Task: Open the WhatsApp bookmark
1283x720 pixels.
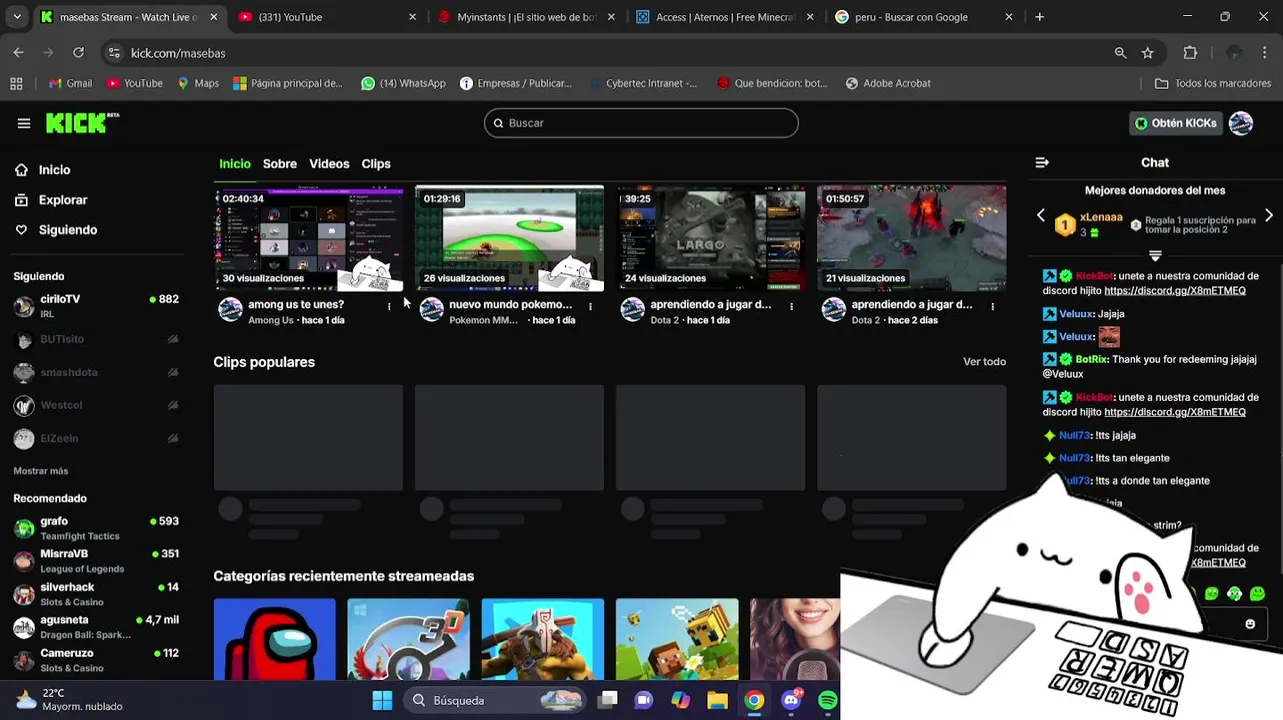Action: (x=403, y=83)
